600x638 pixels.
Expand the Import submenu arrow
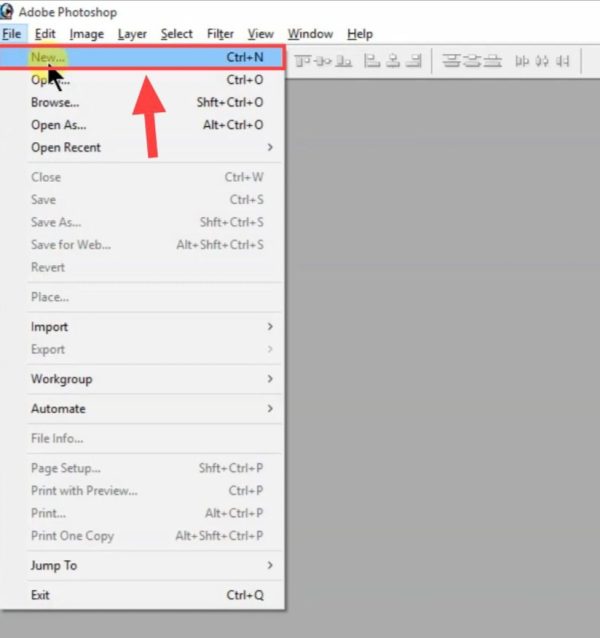270,327
